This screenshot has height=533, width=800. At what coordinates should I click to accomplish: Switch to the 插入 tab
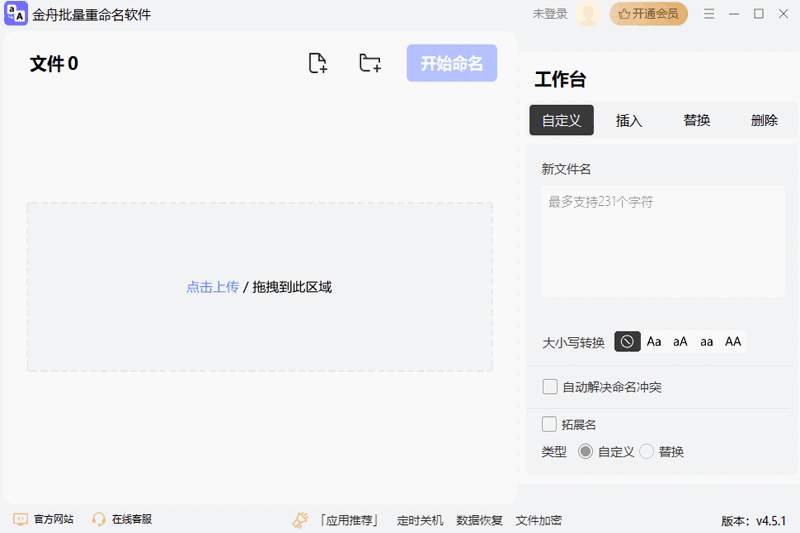pos(629,120)
